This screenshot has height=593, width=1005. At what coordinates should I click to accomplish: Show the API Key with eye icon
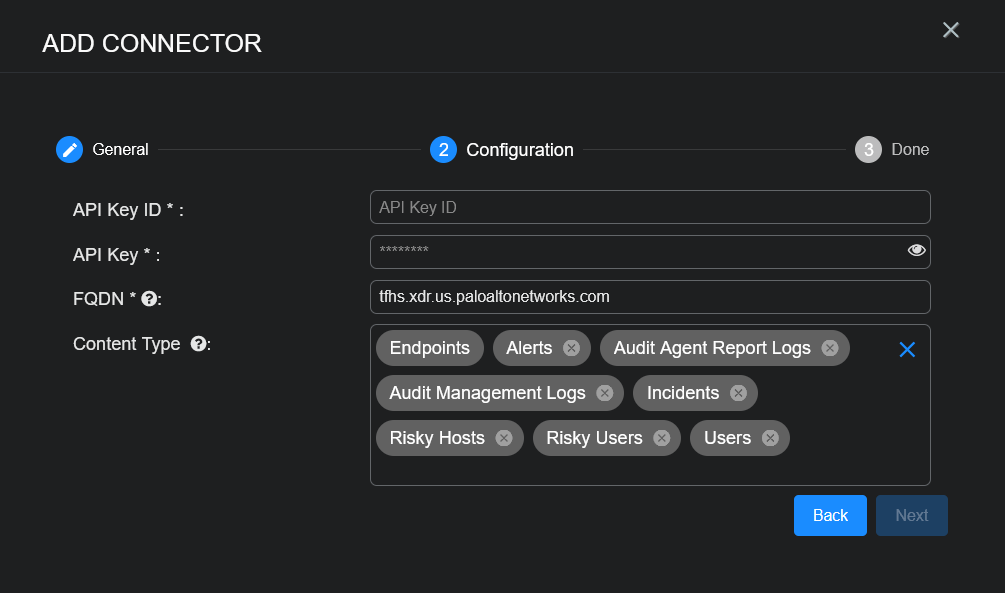(916, 251)
